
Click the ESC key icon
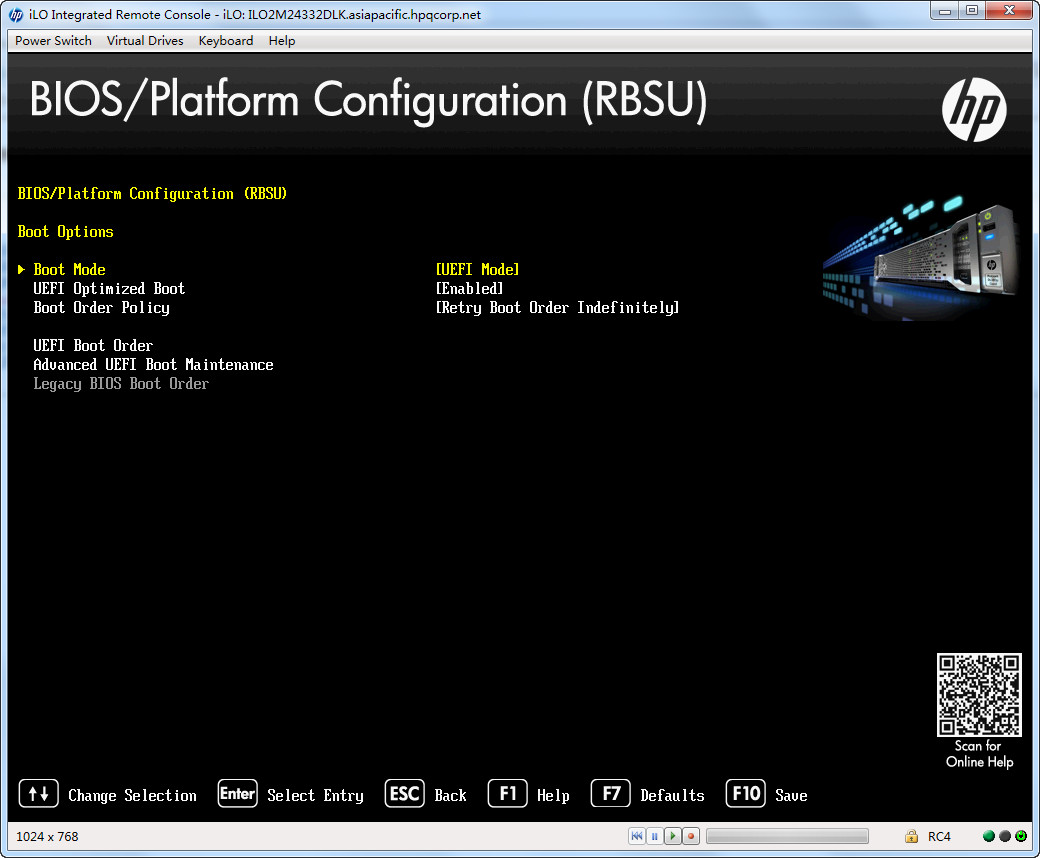[405, 793]
